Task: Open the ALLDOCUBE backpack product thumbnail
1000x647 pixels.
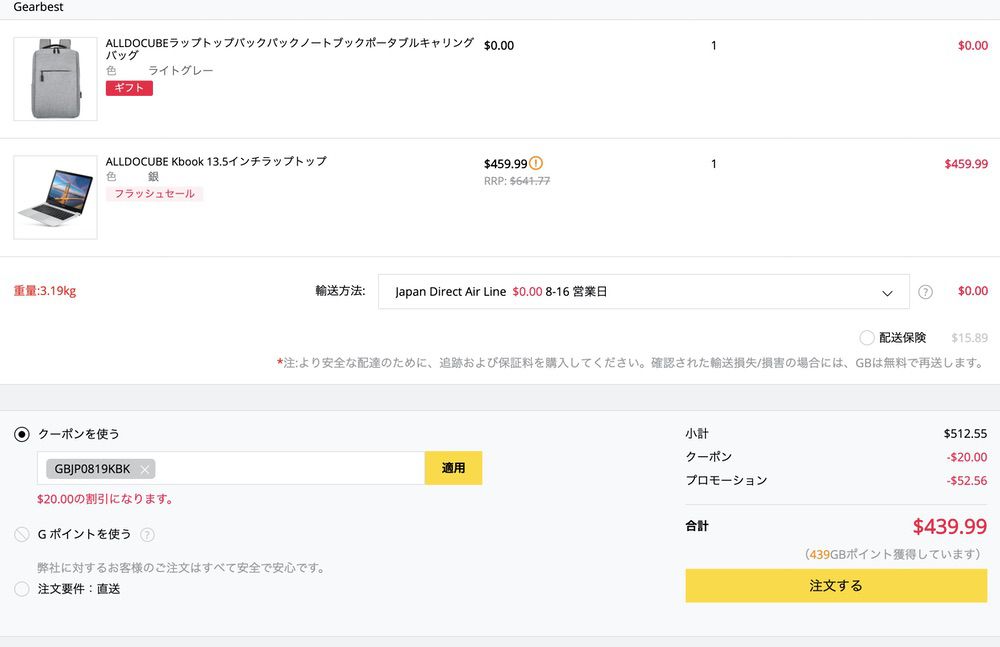Action: point(55,79)
